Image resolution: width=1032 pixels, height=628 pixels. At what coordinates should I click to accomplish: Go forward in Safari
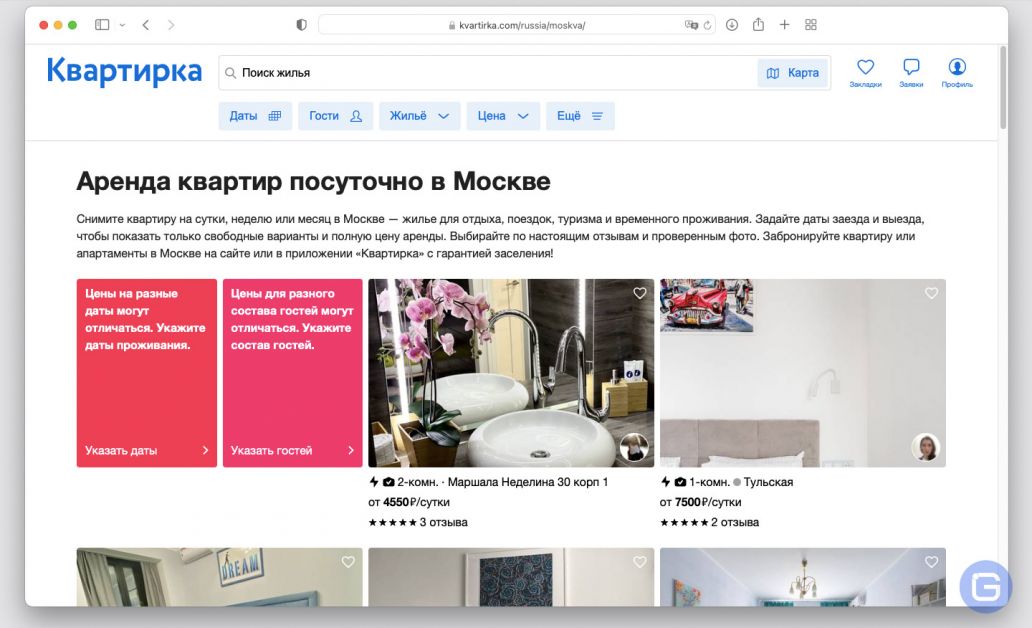coord(171,25)
